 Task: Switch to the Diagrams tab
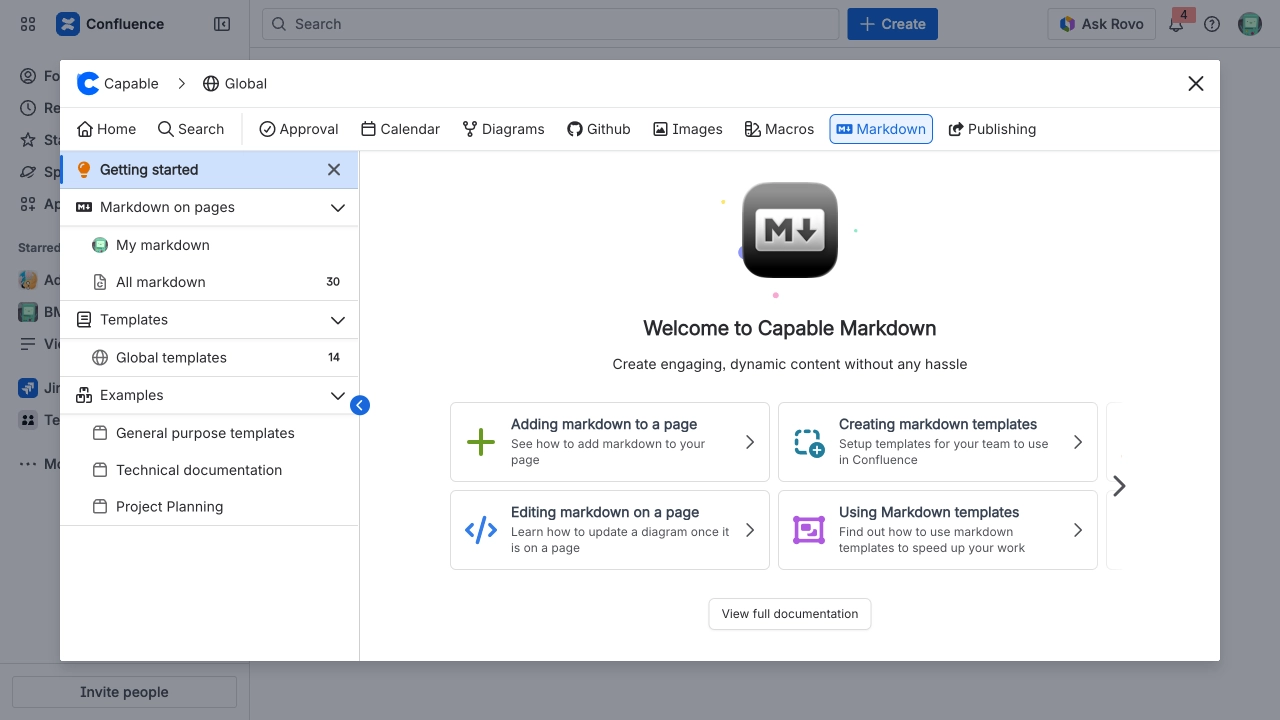[503, 129]
